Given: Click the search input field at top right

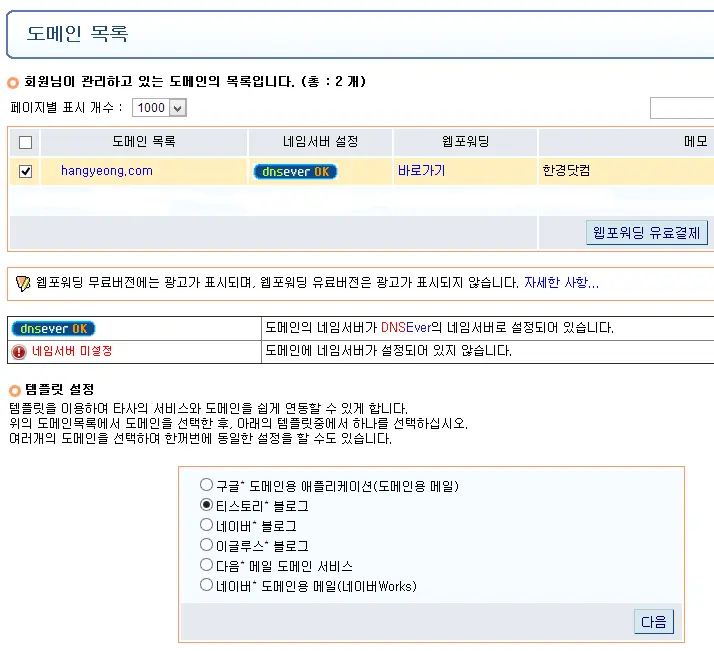Looking at the screenshot, I should (x=682, y=108).
